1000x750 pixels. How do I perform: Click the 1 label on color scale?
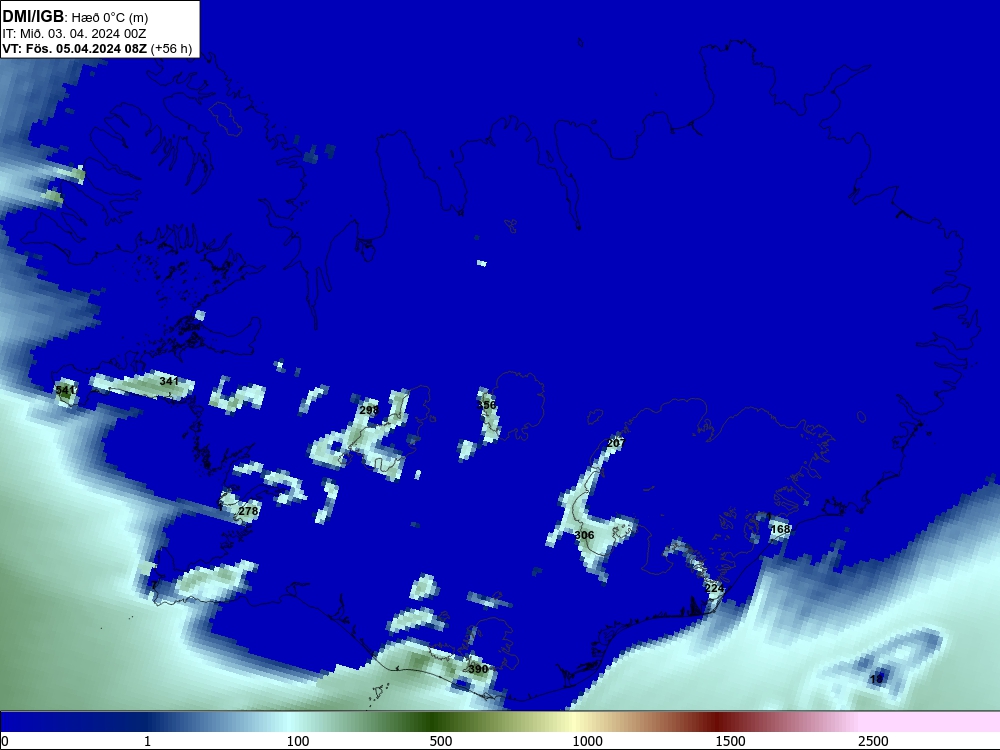tap(147, 741)
